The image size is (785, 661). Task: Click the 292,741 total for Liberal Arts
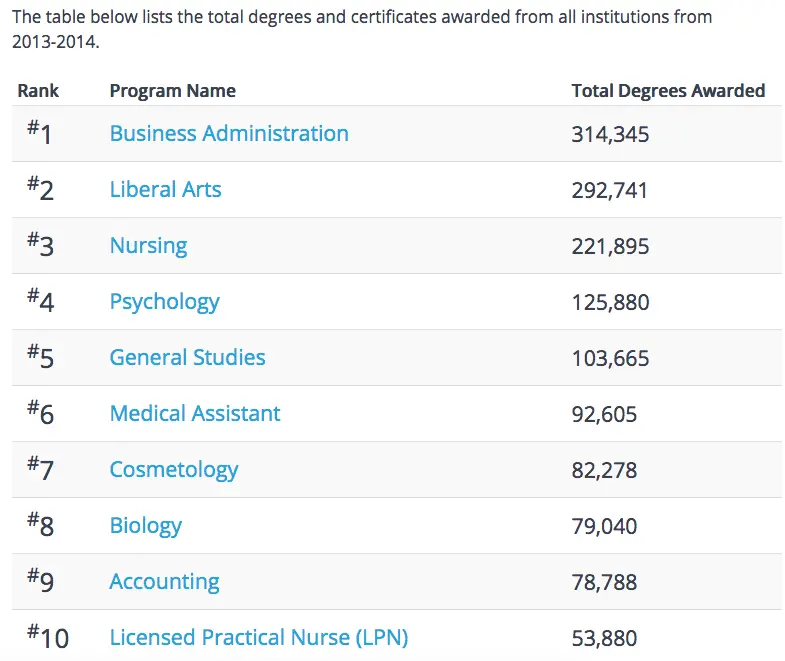coord(609,190)
